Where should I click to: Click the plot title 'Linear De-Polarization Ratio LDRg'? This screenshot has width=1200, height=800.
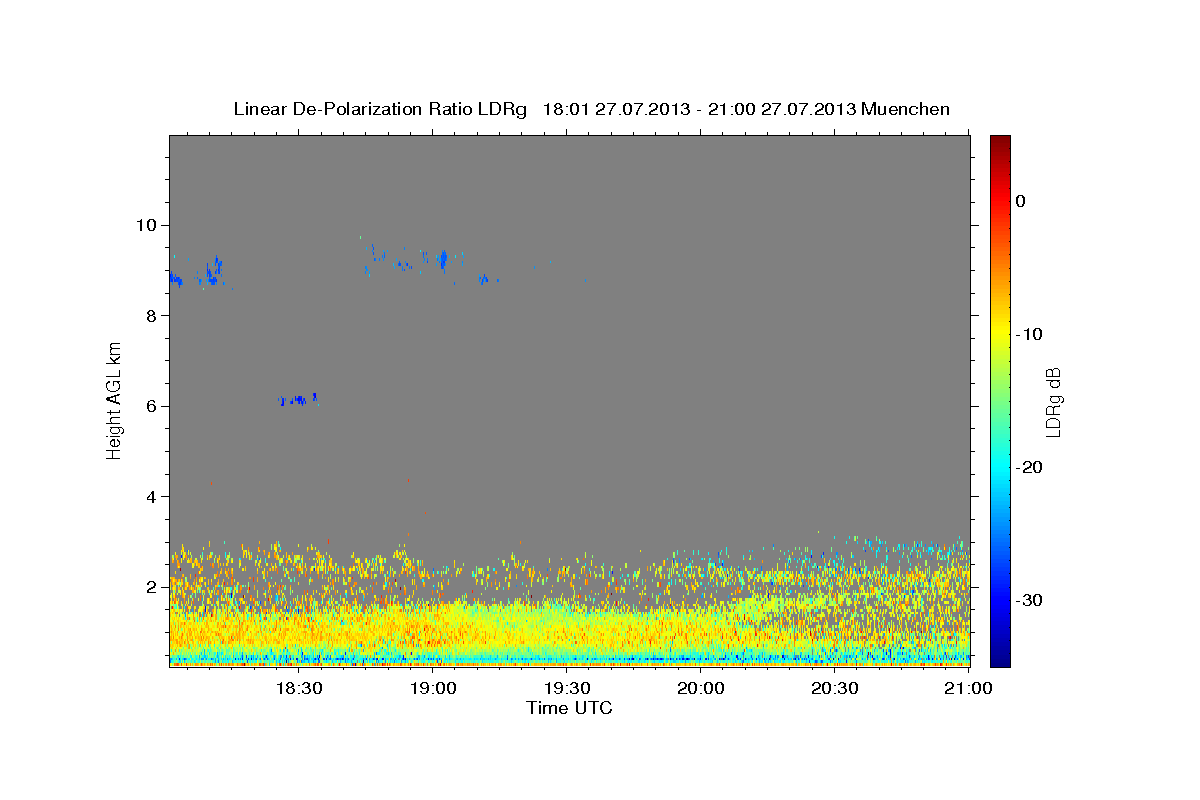click(x=379, y=109)
